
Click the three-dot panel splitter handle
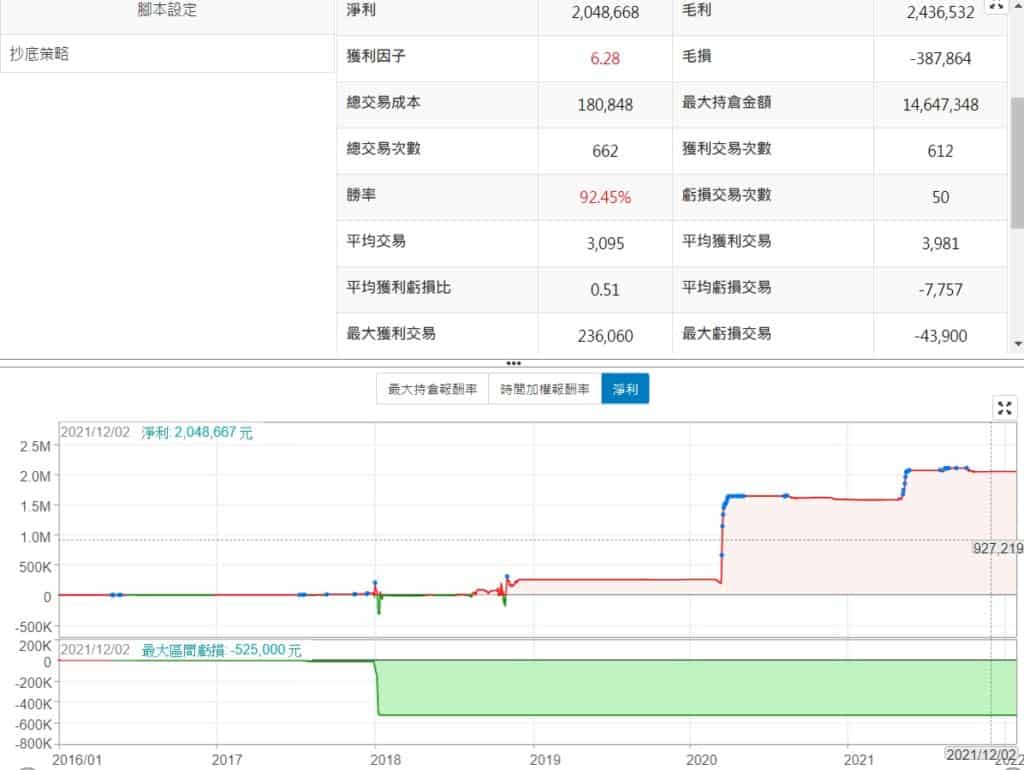[x=513, y=363]
